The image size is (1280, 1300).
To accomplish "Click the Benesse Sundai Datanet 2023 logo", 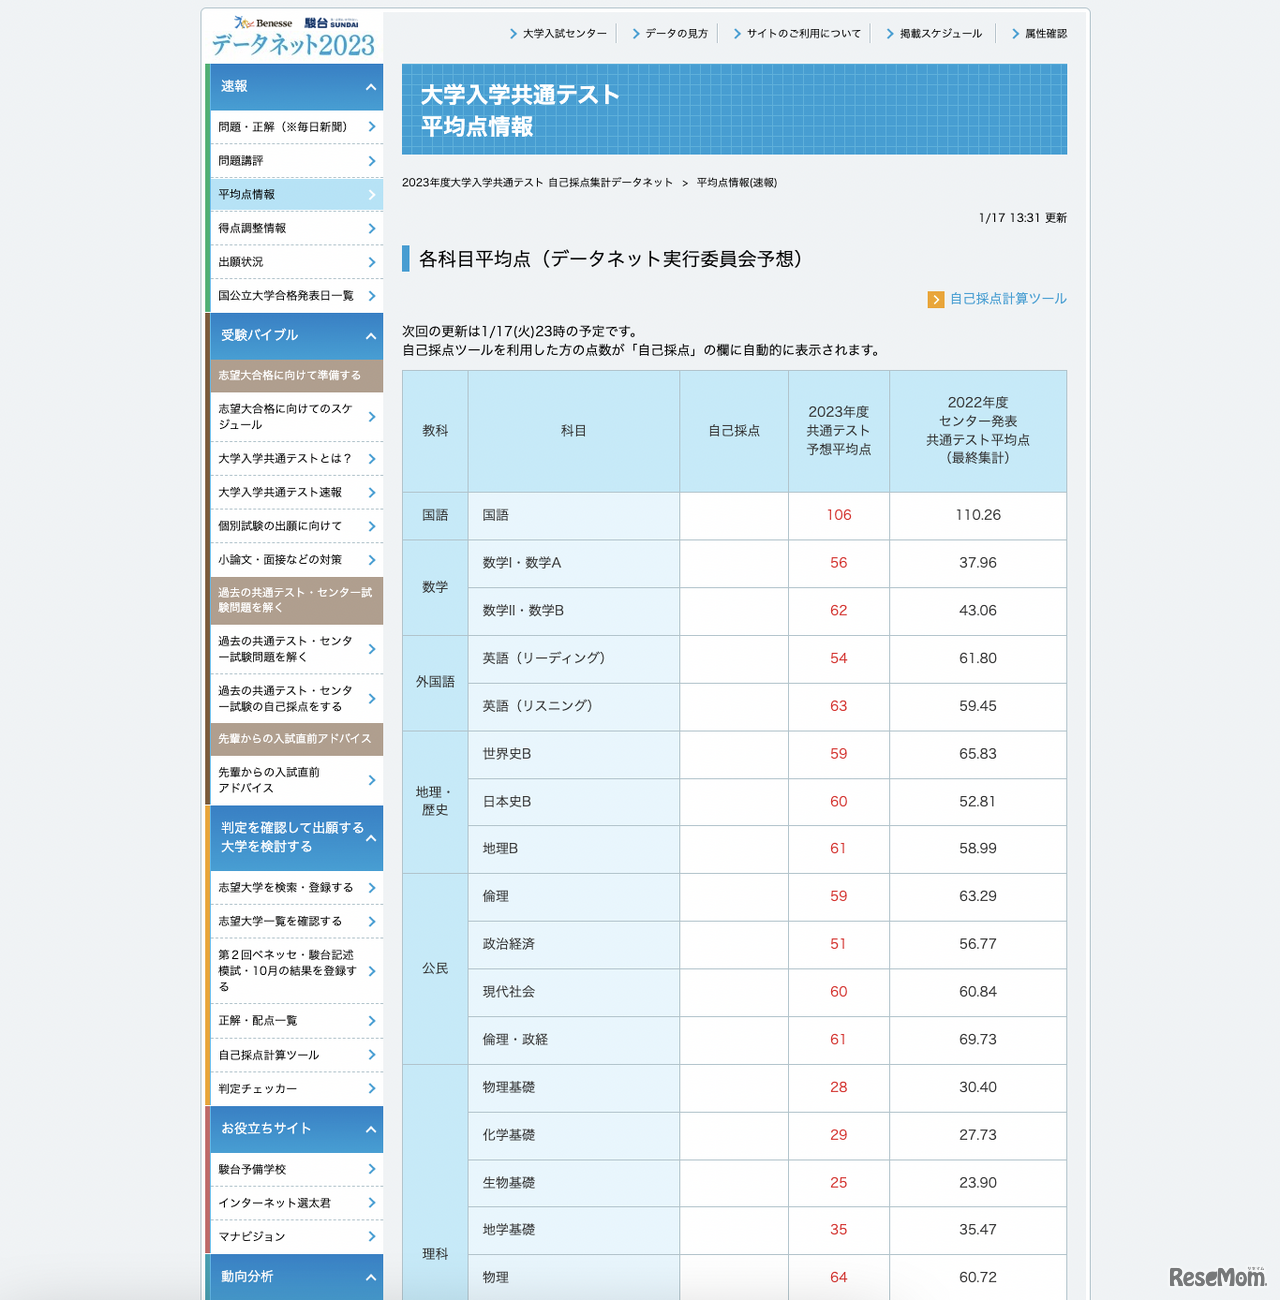I will 293,37.
